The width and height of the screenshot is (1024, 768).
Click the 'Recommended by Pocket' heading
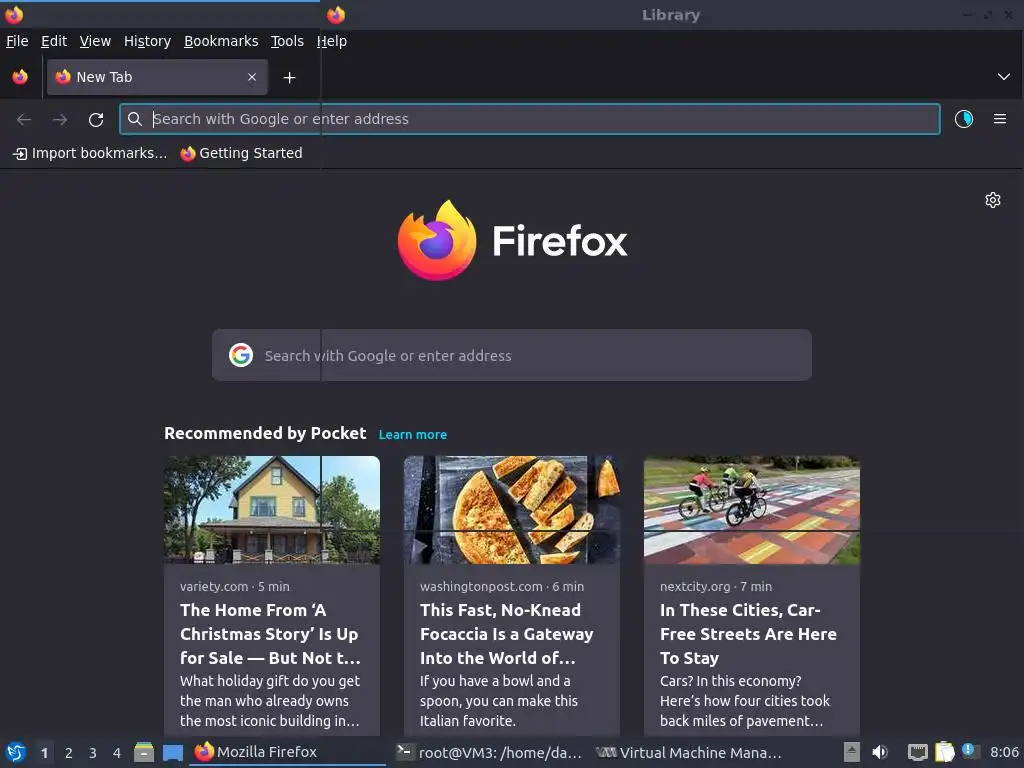point(265,434)
